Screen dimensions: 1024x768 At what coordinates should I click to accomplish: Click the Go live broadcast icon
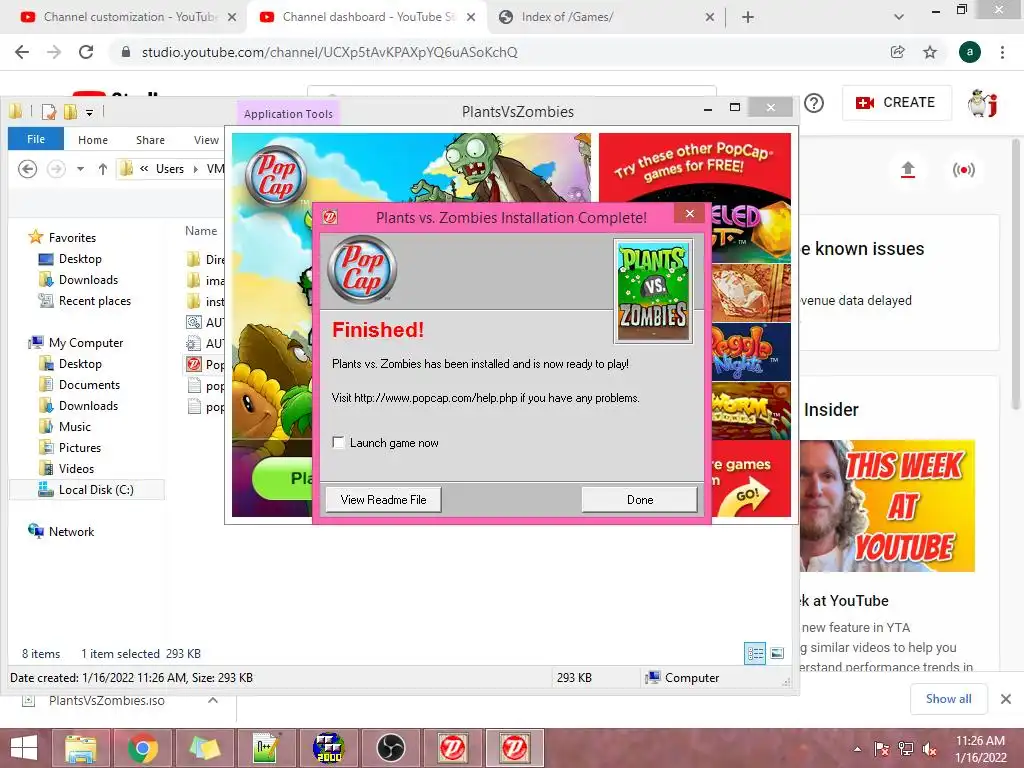tap(963, 170)
